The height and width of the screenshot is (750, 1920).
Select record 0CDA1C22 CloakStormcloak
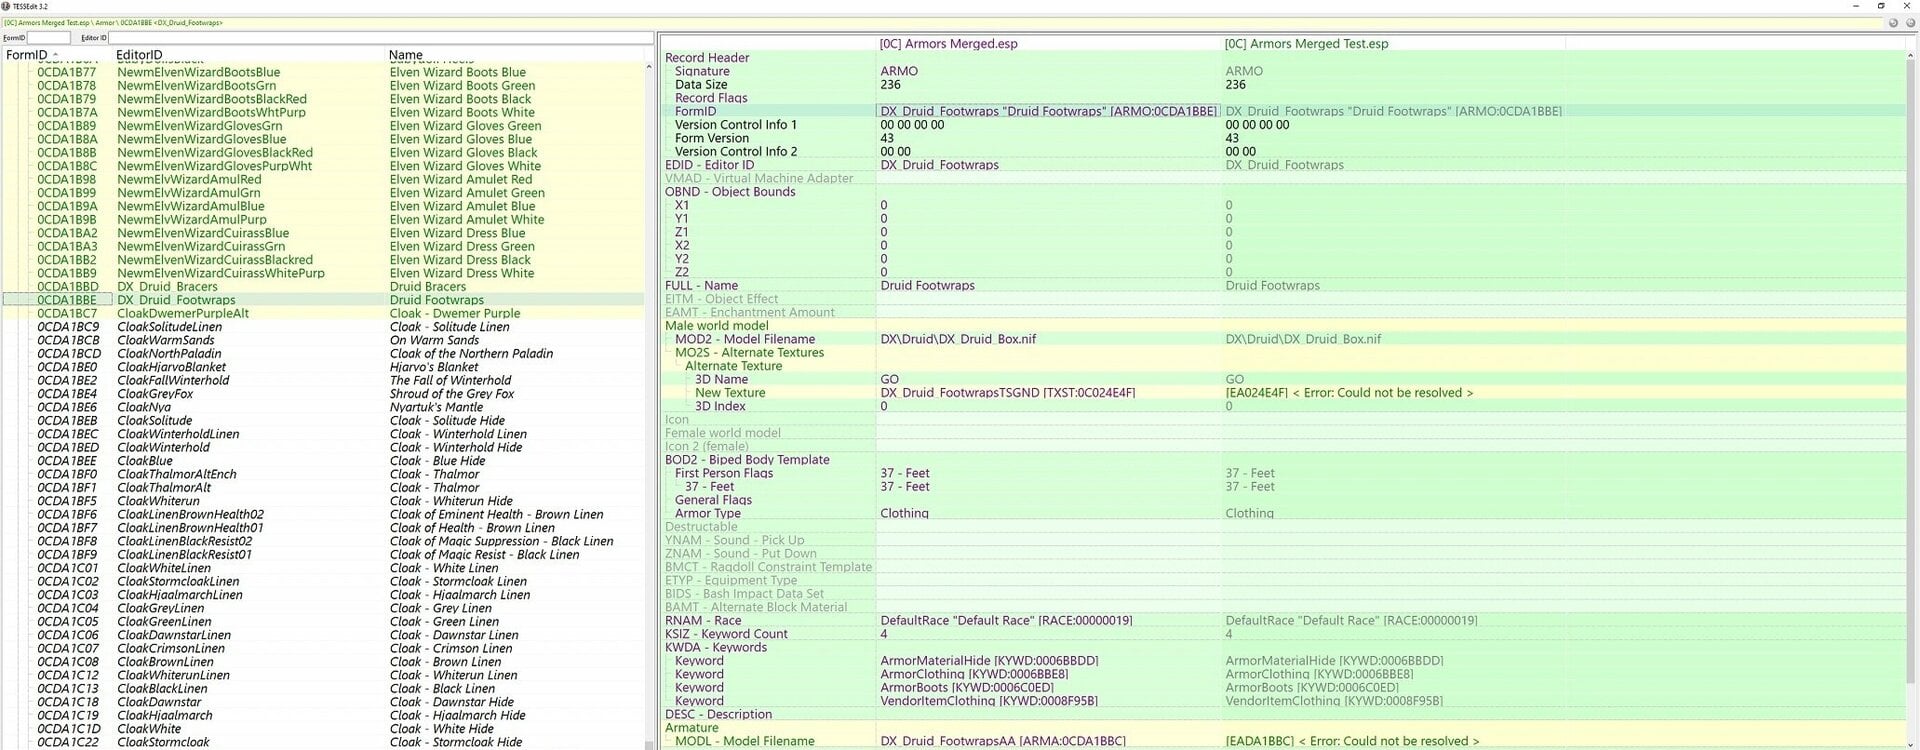[x=325, y=742]
